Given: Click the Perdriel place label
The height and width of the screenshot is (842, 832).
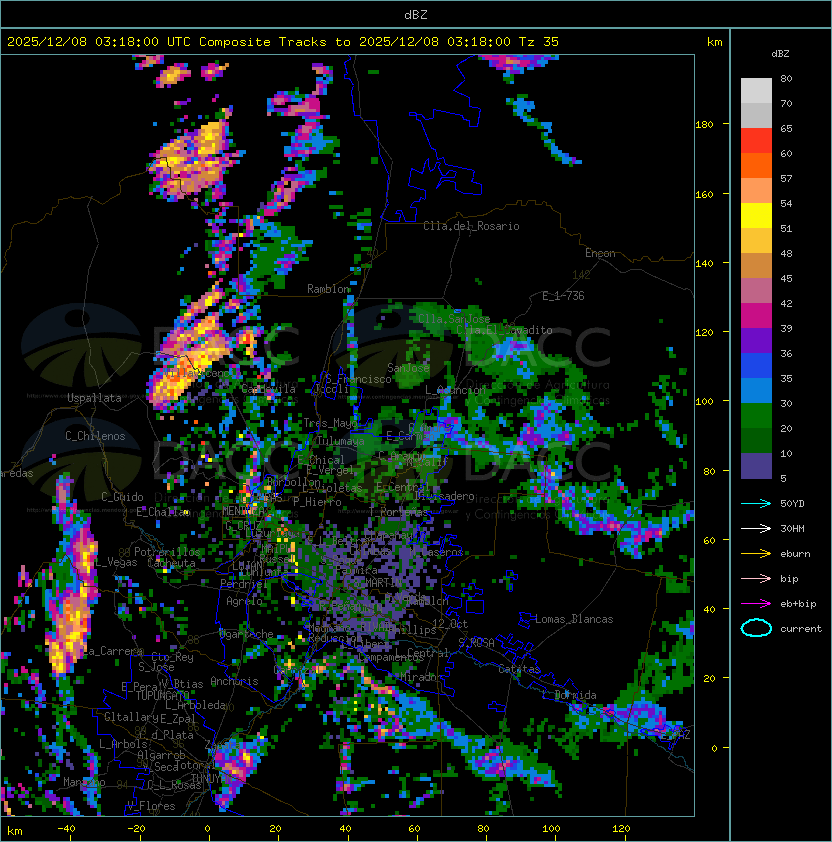Looking at the screenshot, I should [243, 583].
